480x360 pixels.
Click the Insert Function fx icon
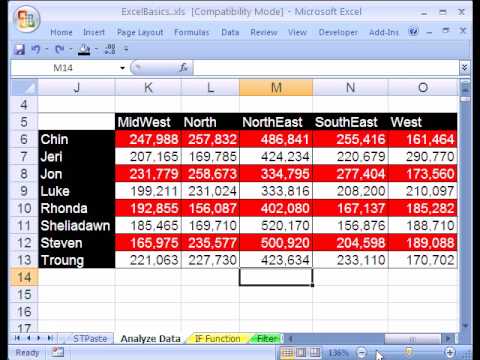click(x=184, y=68)
